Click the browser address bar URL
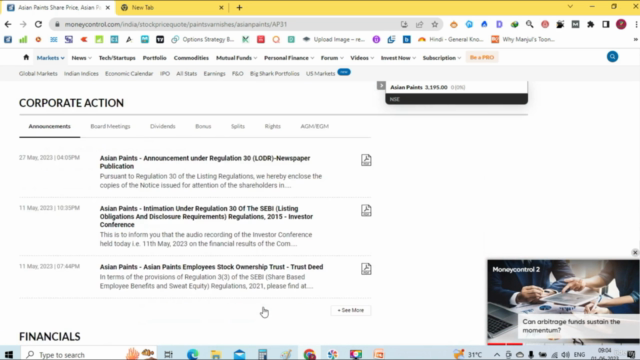This screenshot has width=640, height=360. pyautogui.click(x=176, y=24)
